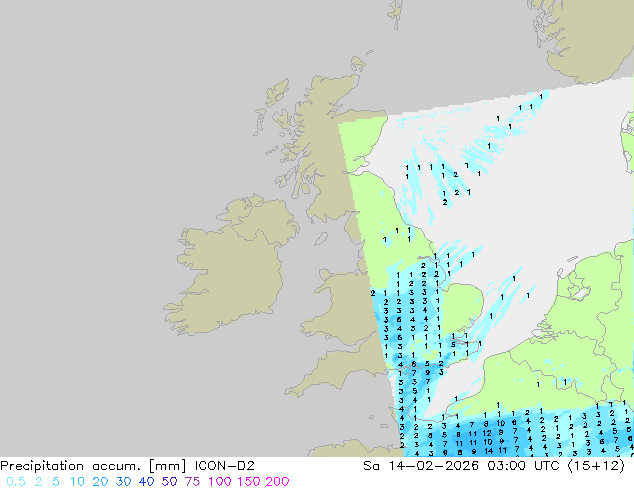634x490 pixels.
Task: Select the 30 legend color value
Action: click(x=123, y=482)
